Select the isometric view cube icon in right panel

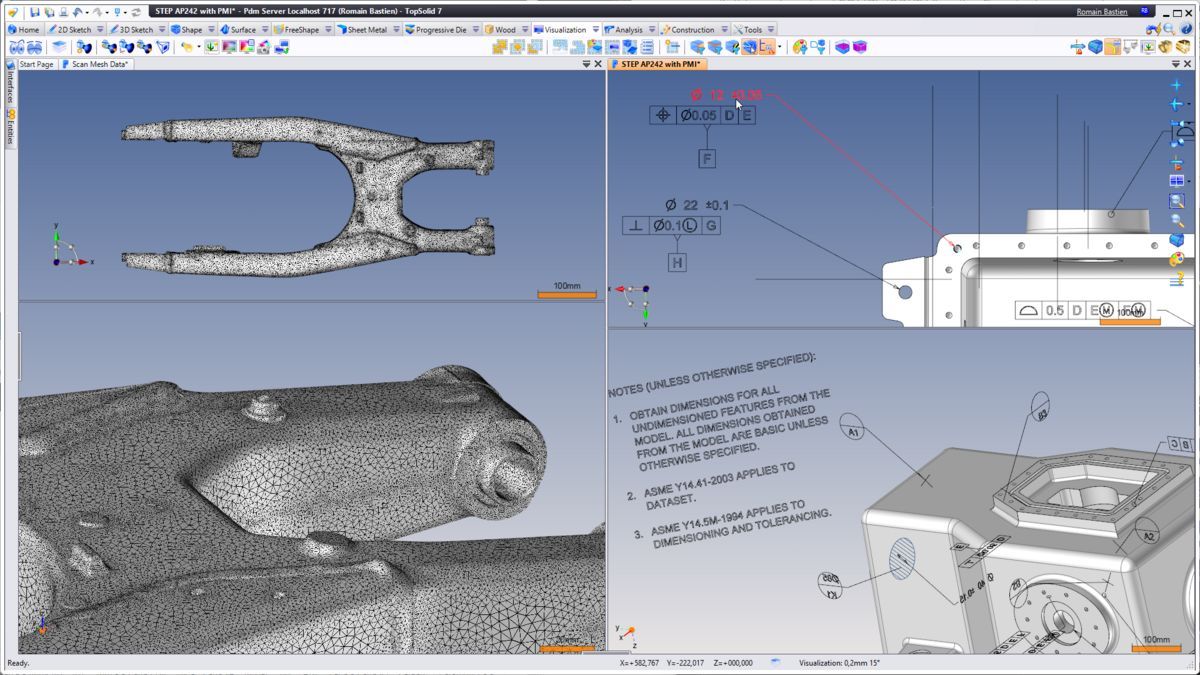[x=1175, y=239]
